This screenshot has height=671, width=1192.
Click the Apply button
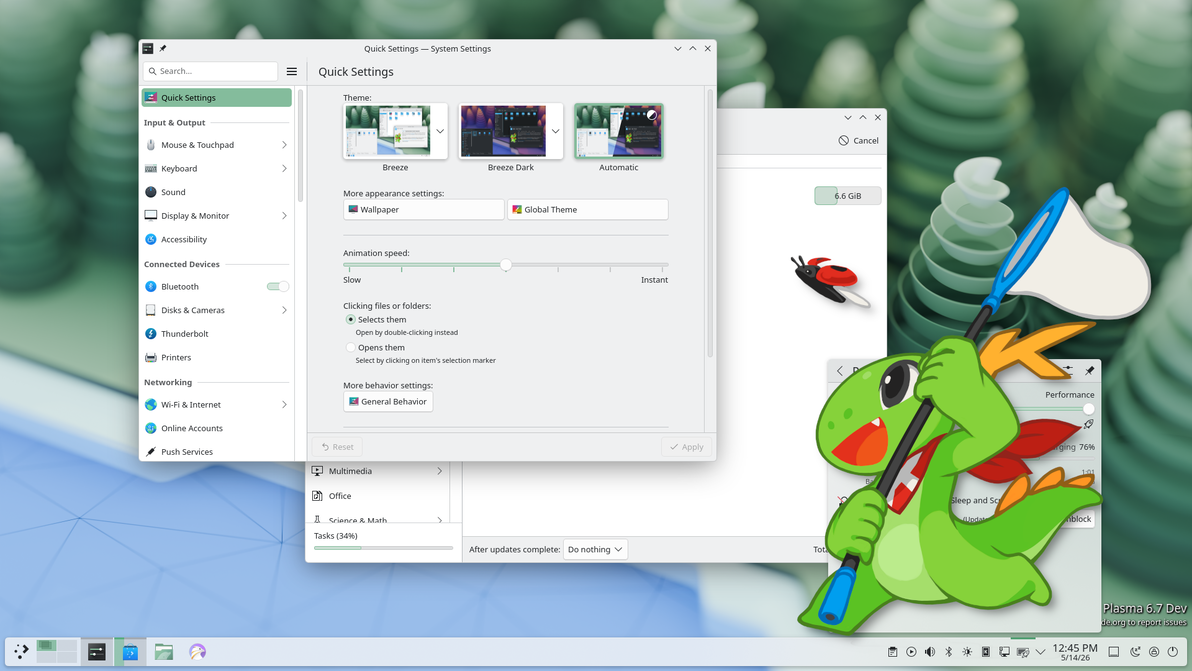(x=686, y=447)
